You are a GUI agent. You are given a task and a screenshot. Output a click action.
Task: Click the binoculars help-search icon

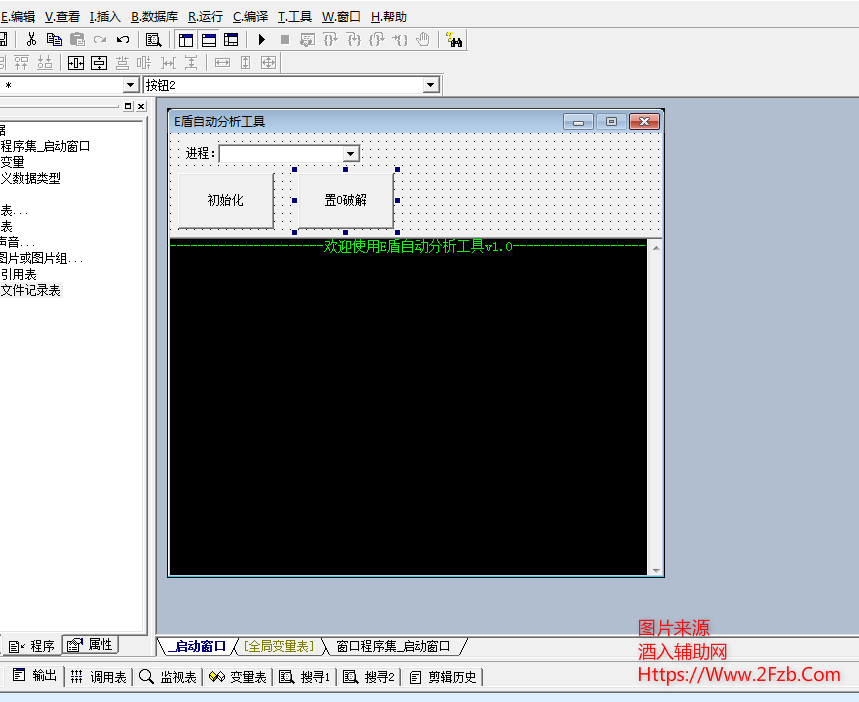click(454, 40)
